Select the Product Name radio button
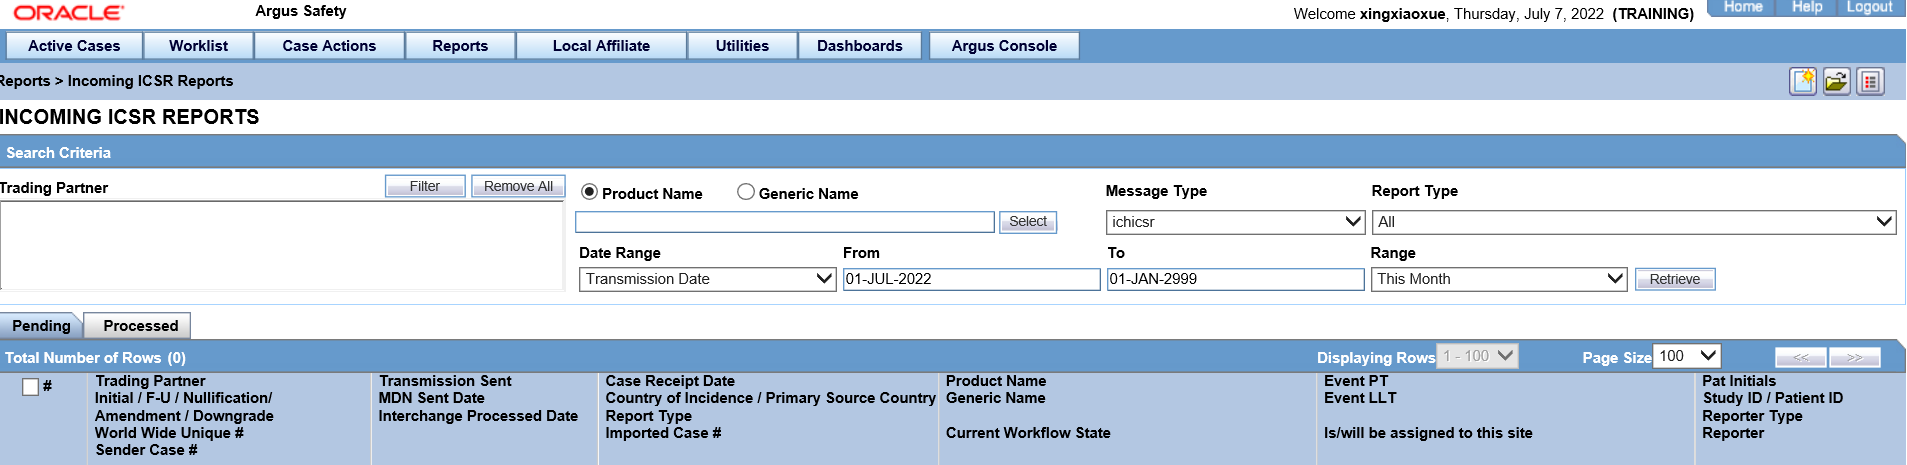Screen dimensions: 1907x465 point(590,192)
